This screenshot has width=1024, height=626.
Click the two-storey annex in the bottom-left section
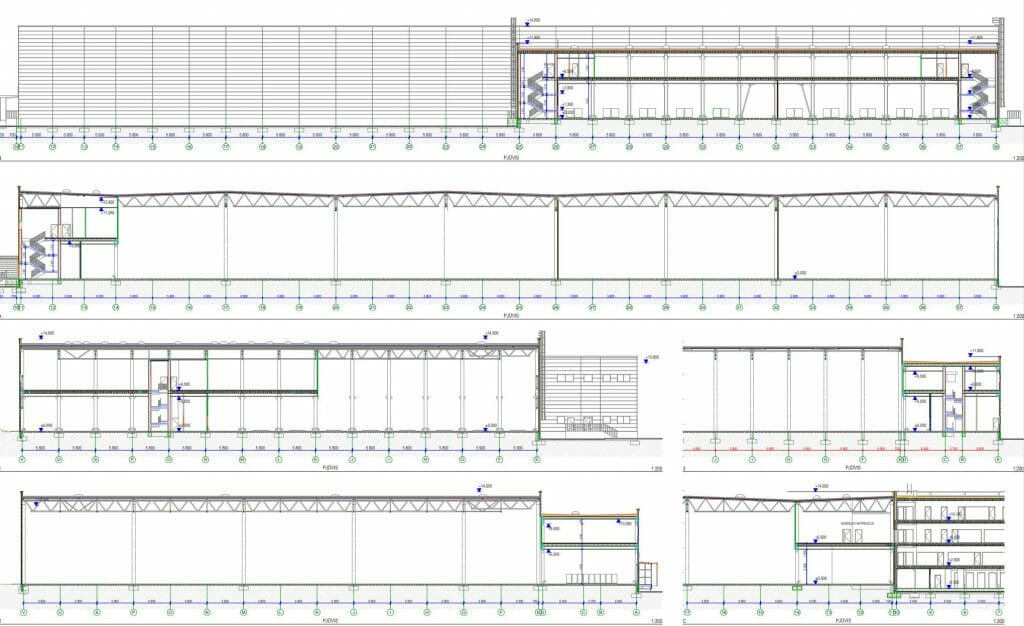click(x=590, y=550)
